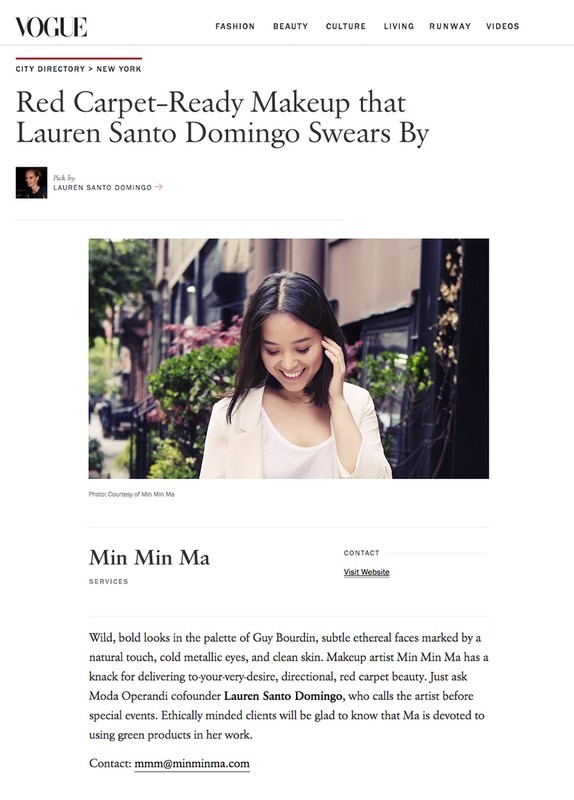Viewport: 574px width, 800px height.
Task: Click the Services label
Action: pos(109,581)
